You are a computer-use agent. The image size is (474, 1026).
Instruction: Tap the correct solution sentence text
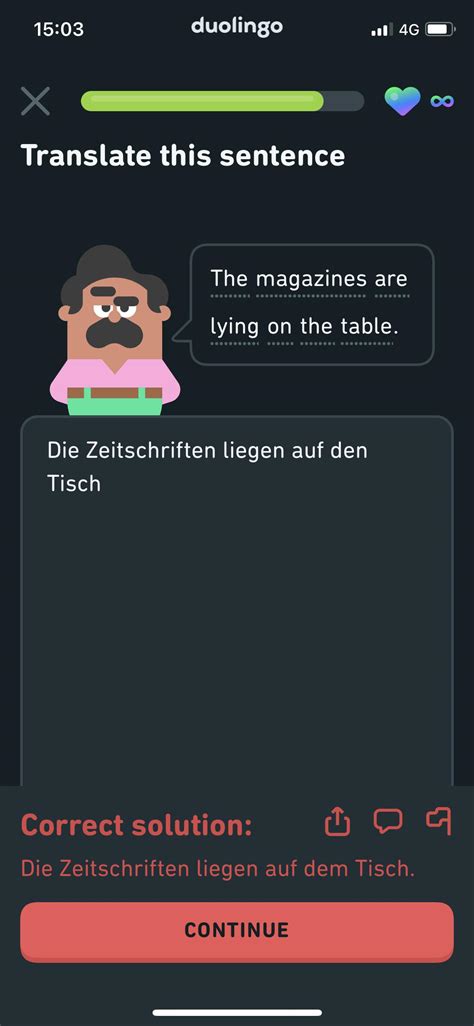pos(218,868)
